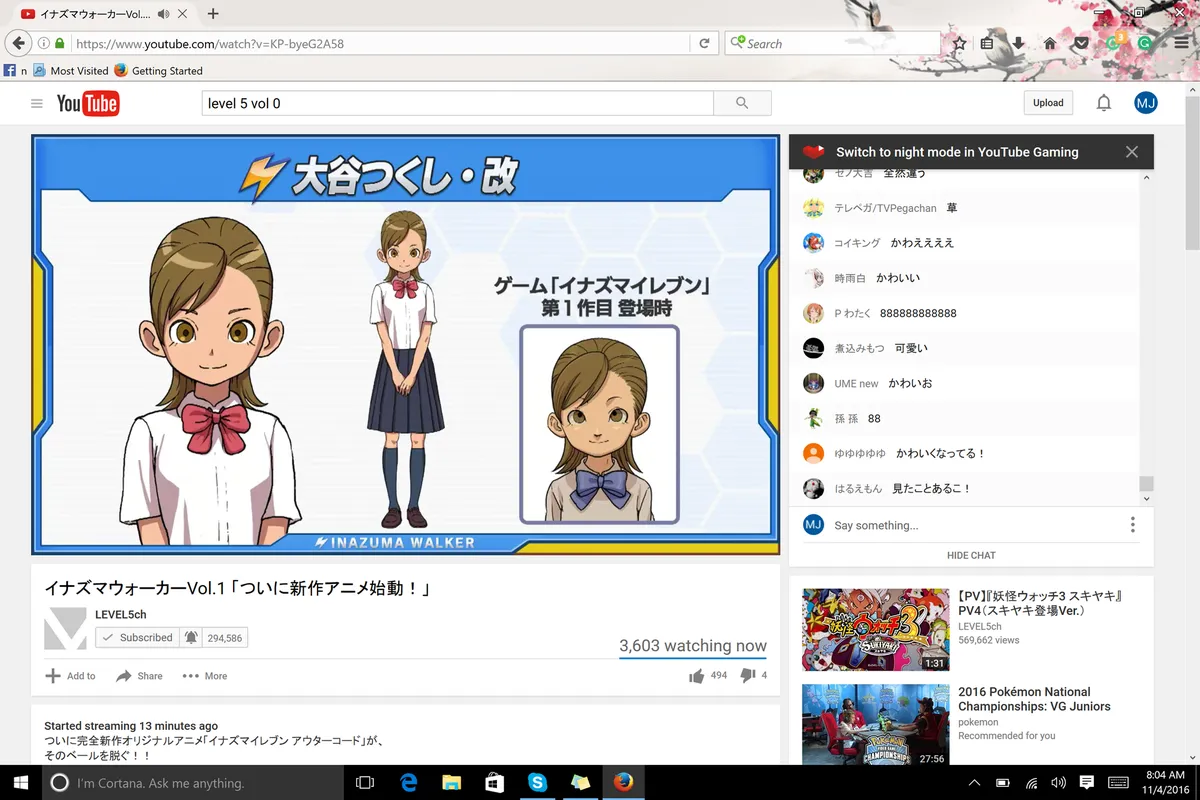Screen dimensions: 1200x800
Task: Reload the current page
Action: (x=704, y=44)
